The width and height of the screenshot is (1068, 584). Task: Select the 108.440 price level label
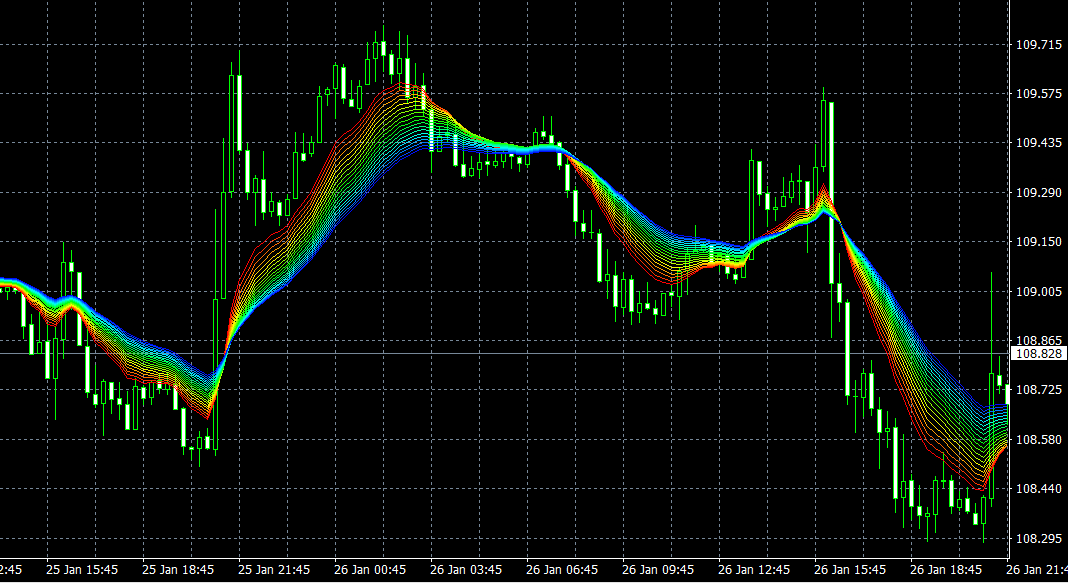pyautogui.click(x=1038, y=488)
